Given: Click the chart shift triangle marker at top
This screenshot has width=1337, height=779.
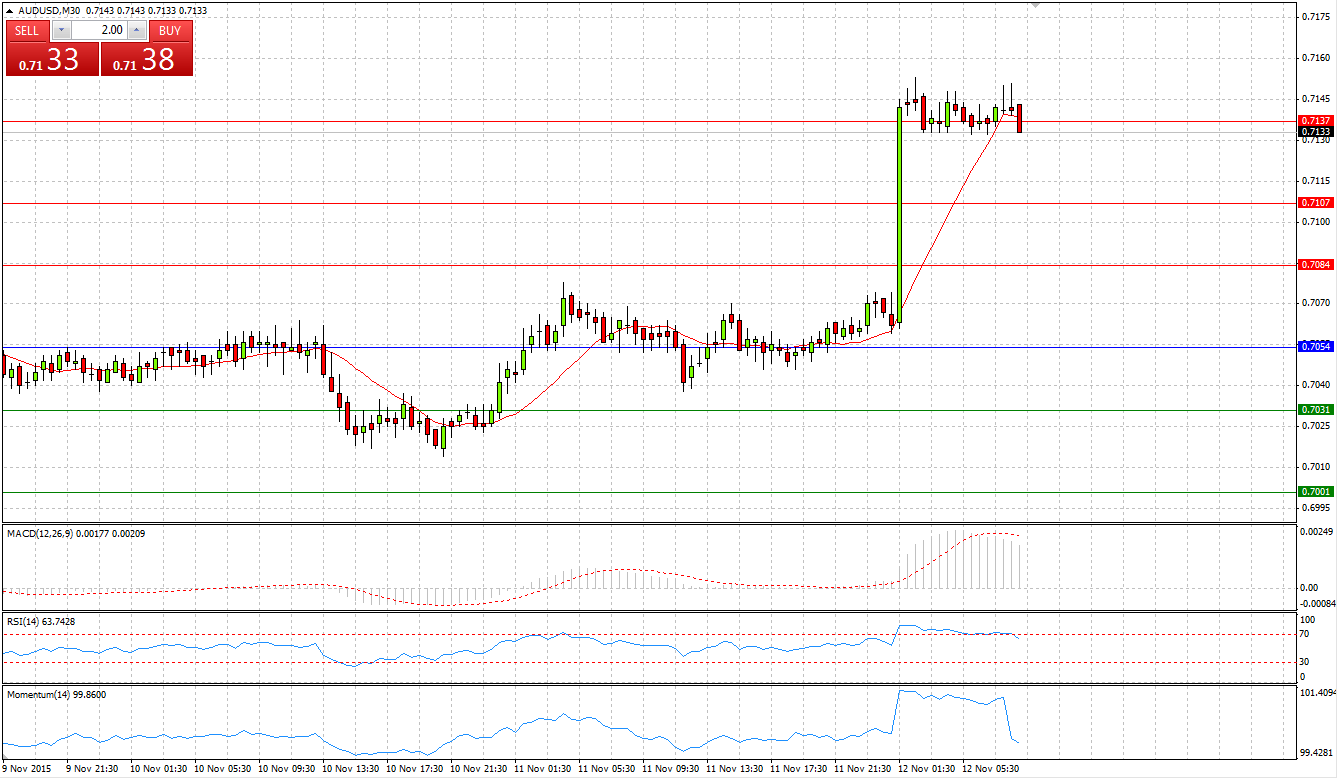Looking at the screenshot, I should 1036,6.
